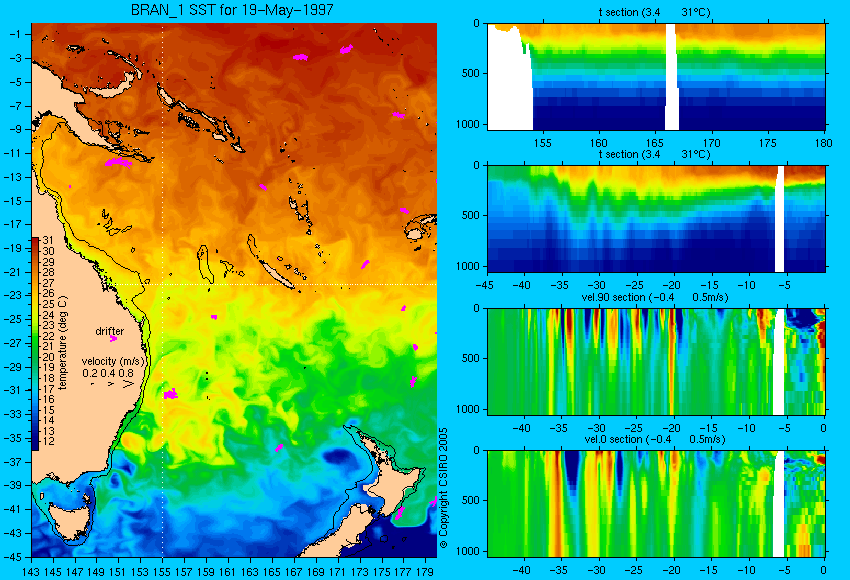
Task: Click the -23 latitude label on the map axis
Action: click(12, 295)
